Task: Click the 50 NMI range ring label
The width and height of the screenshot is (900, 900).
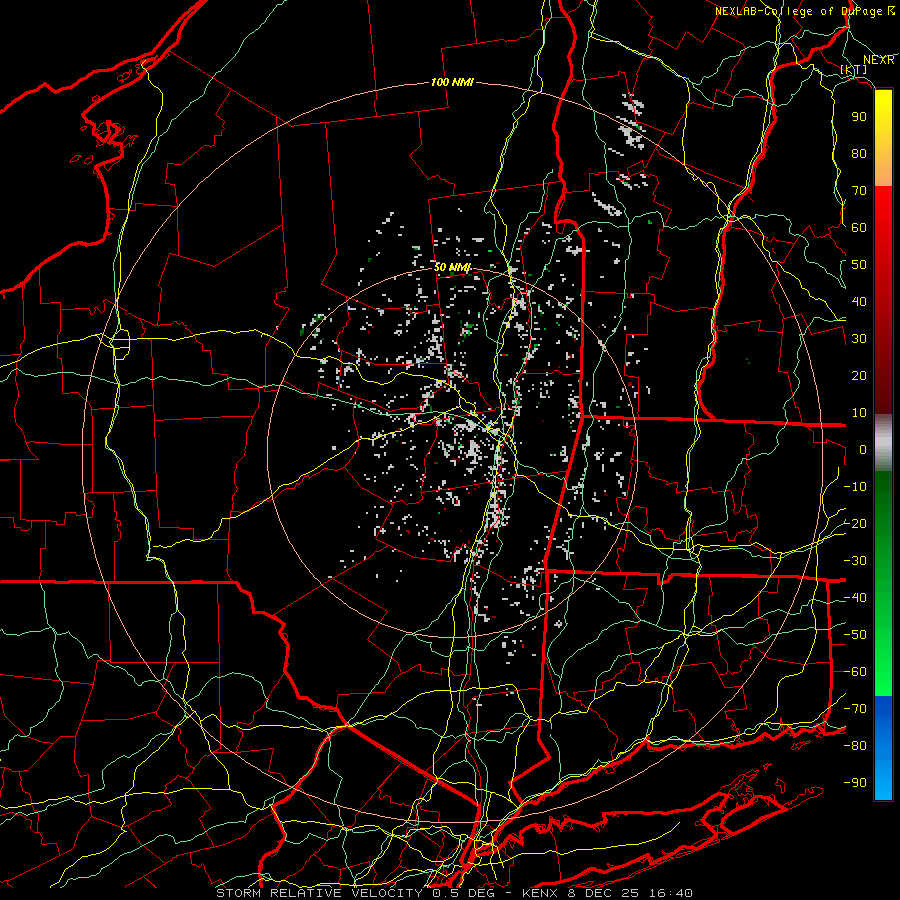Action: tap(452, 267)
